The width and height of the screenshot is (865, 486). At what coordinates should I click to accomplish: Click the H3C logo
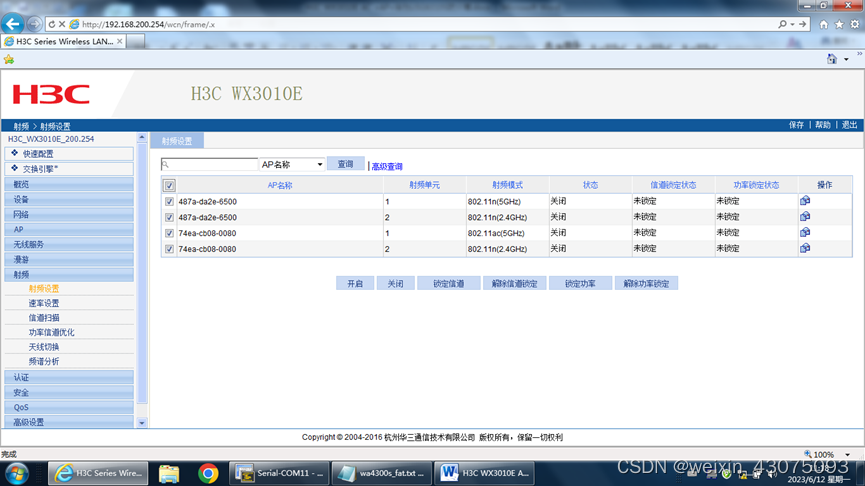pos(51,94)
